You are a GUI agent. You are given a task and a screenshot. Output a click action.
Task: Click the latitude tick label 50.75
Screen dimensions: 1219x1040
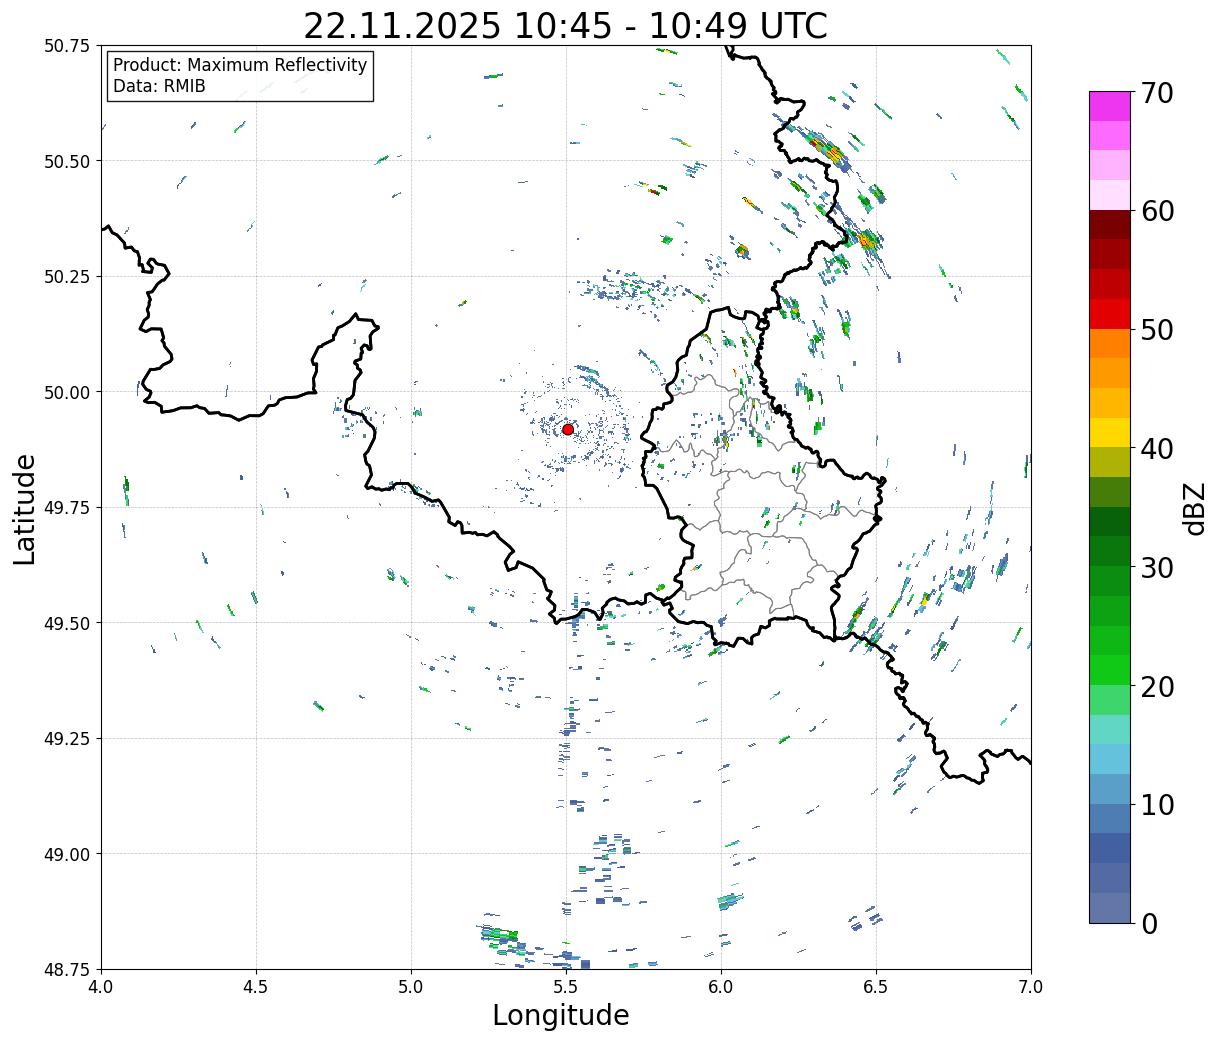point(67,46)
